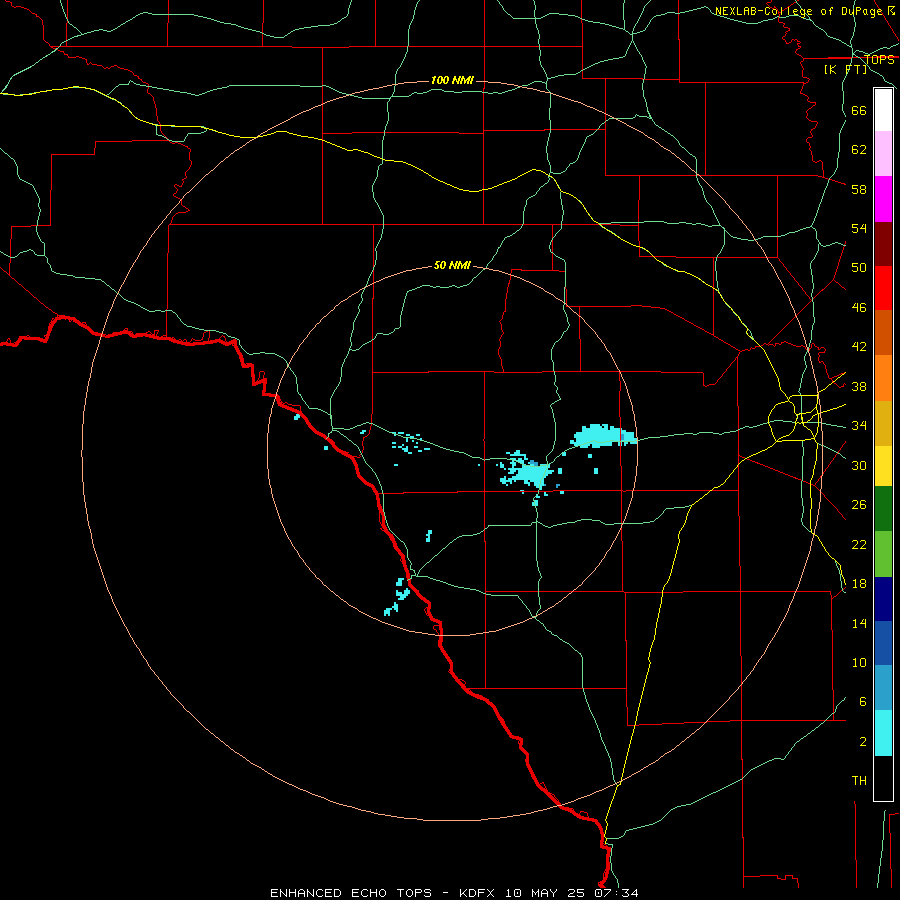Click the '54' legend value
The height and width of the screenshot is (900, 900).
859,229
